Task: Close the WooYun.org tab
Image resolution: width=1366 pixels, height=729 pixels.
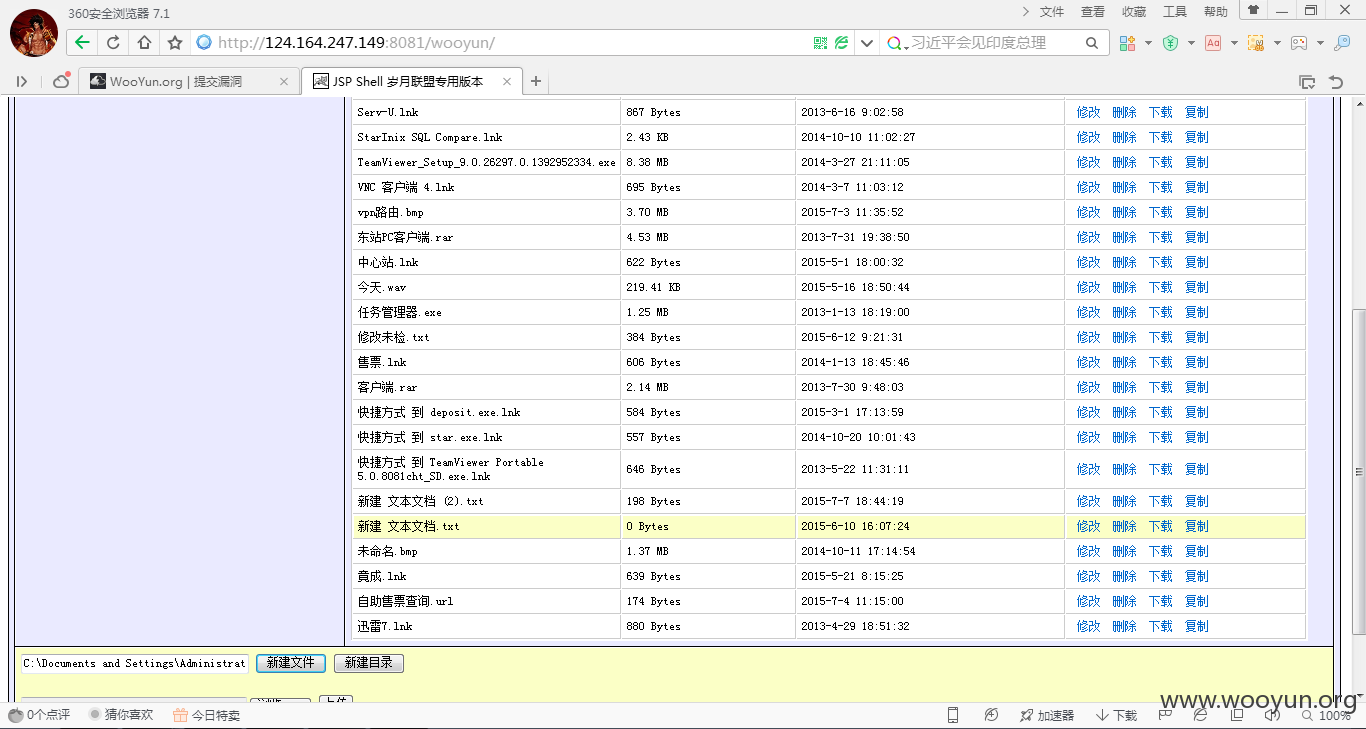Action: click(x=284, y=82)
